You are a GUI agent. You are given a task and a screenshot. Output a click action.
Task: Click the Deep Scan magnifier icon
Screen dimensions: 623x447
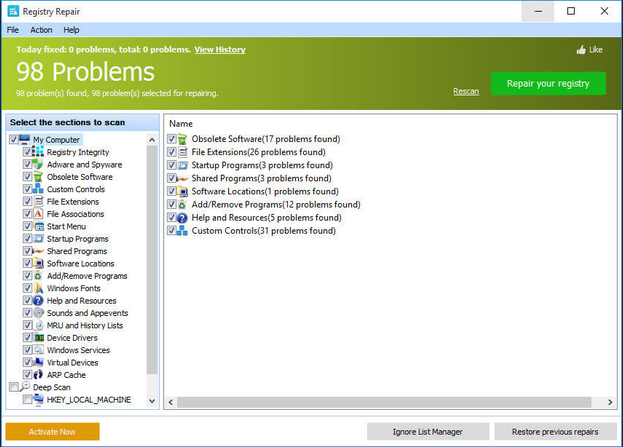pos(25,386)
